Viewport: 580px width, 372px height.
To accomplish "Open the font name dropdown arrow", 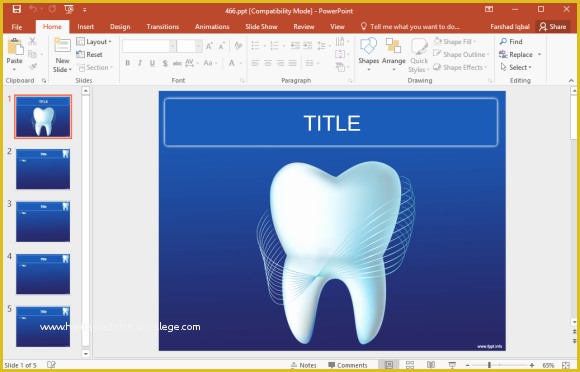I will (x=172, y=46).
